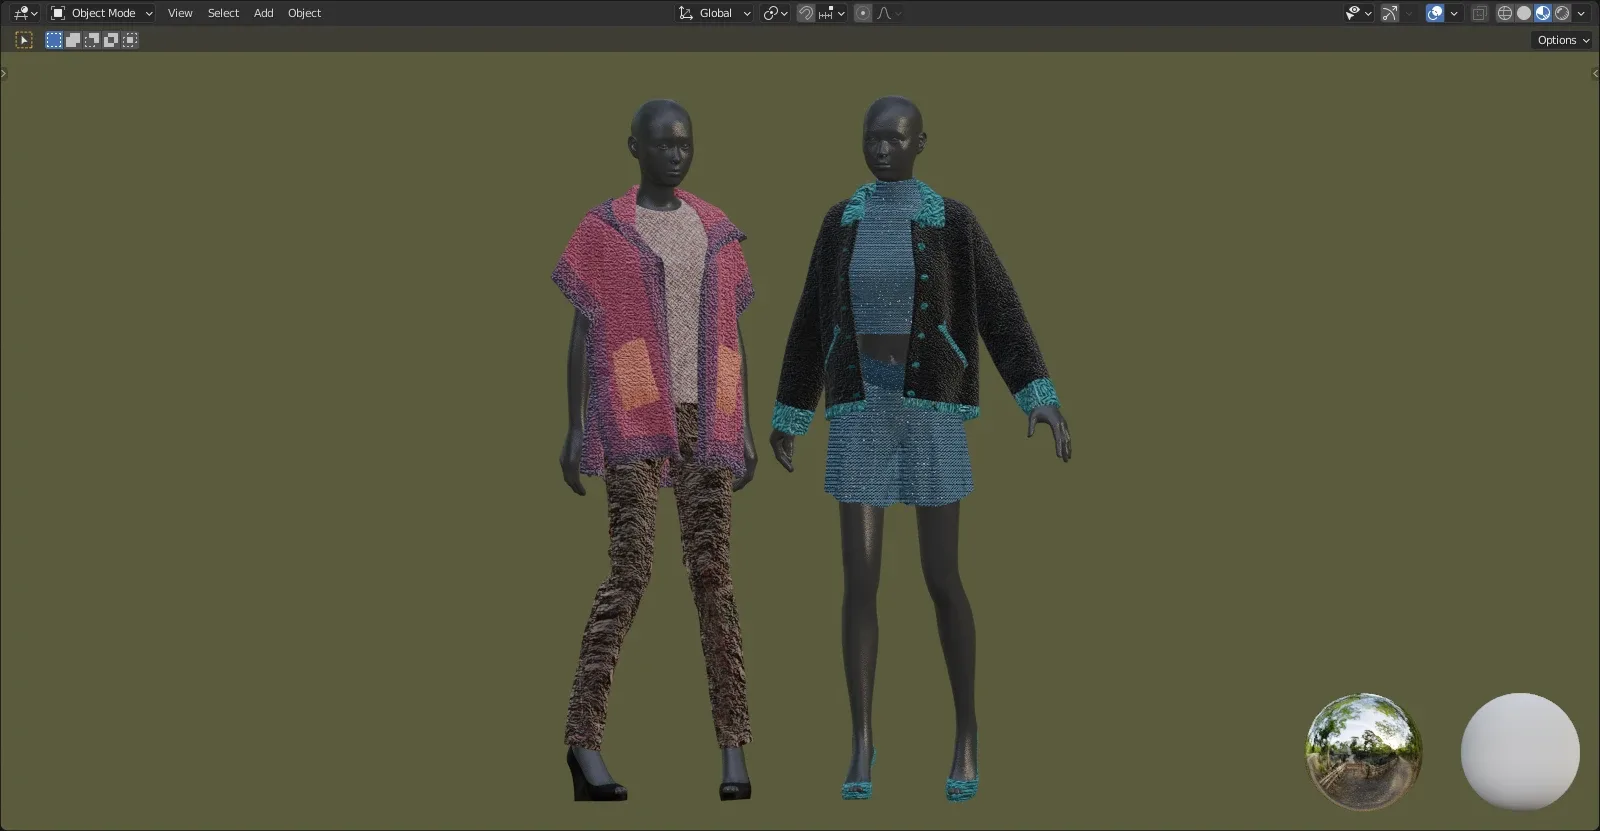
Task: Open the Options dropdown
Action: [1563, 40]
